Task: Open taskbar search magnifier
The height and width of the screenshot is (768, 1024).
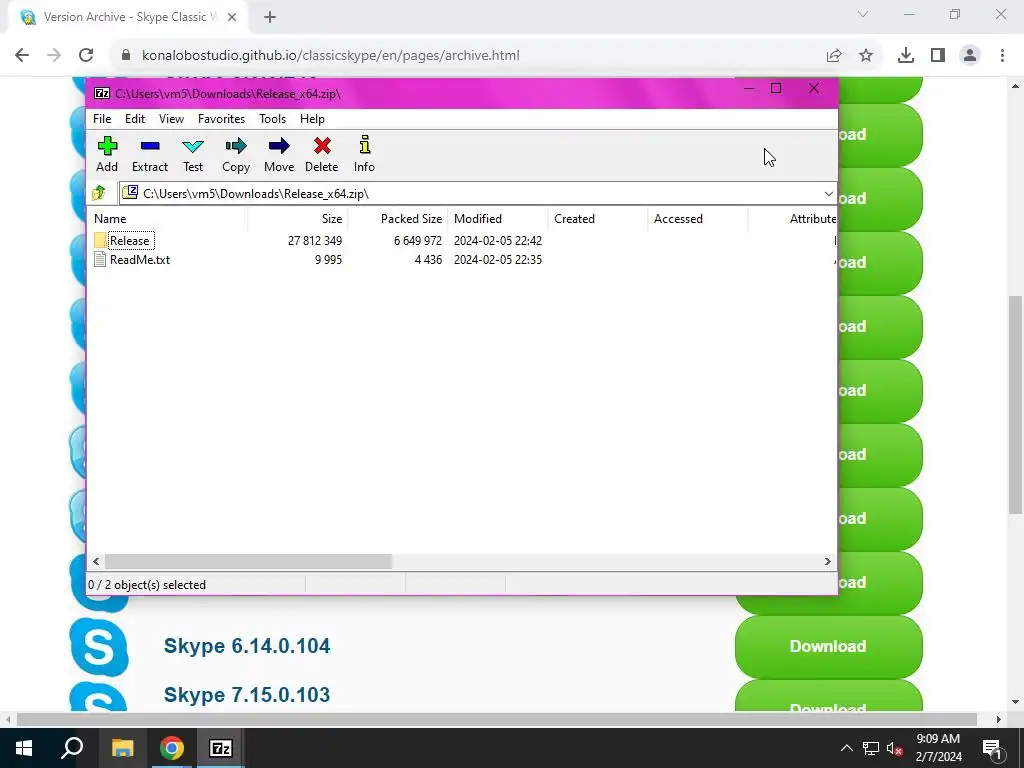Action: 72,748
